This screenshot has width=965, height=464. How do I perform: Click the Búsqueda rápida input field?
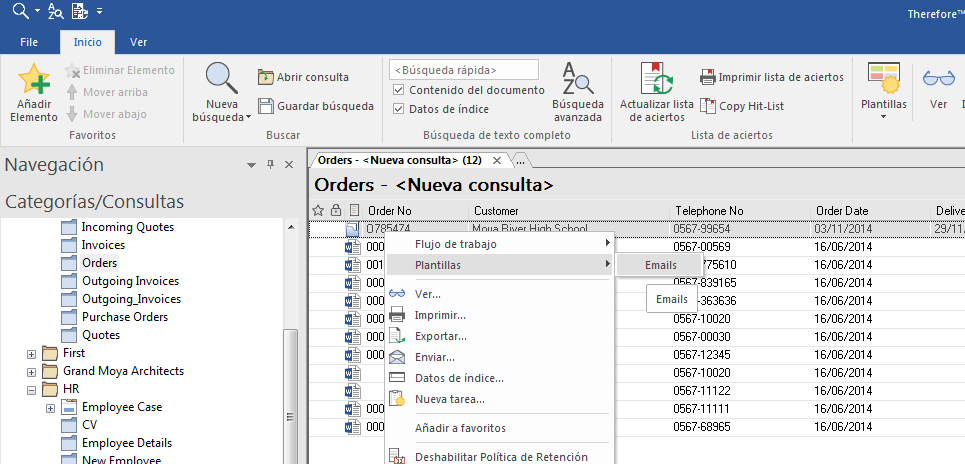464,70
